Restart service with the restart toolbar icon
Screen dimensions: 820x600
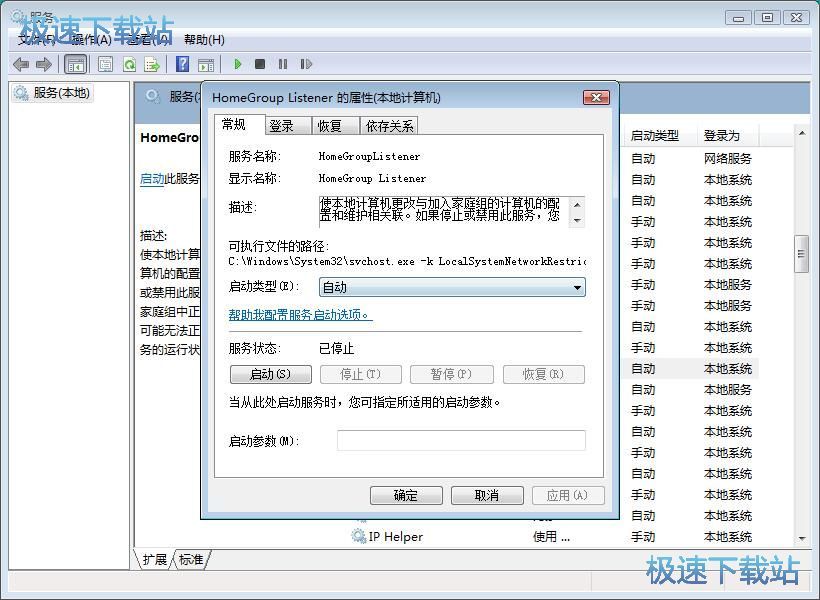pos(306,64)
